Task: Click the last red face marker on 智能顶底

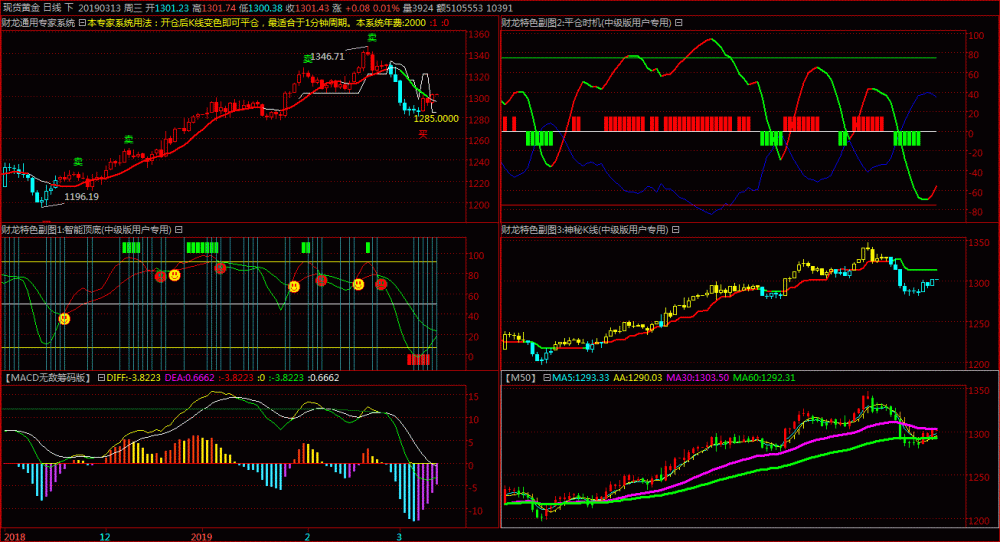Action: point(381,284)
